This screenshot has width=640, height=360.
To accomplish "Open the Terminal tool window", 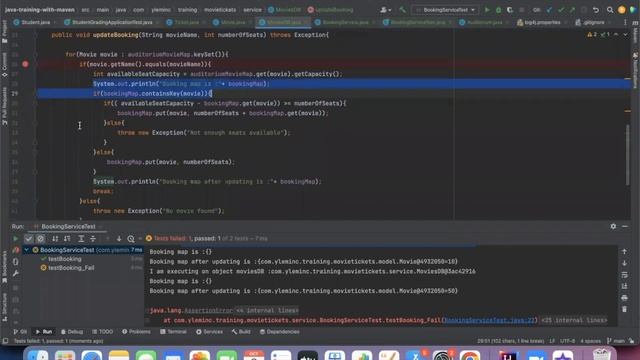I will click(x=173, y=332).
